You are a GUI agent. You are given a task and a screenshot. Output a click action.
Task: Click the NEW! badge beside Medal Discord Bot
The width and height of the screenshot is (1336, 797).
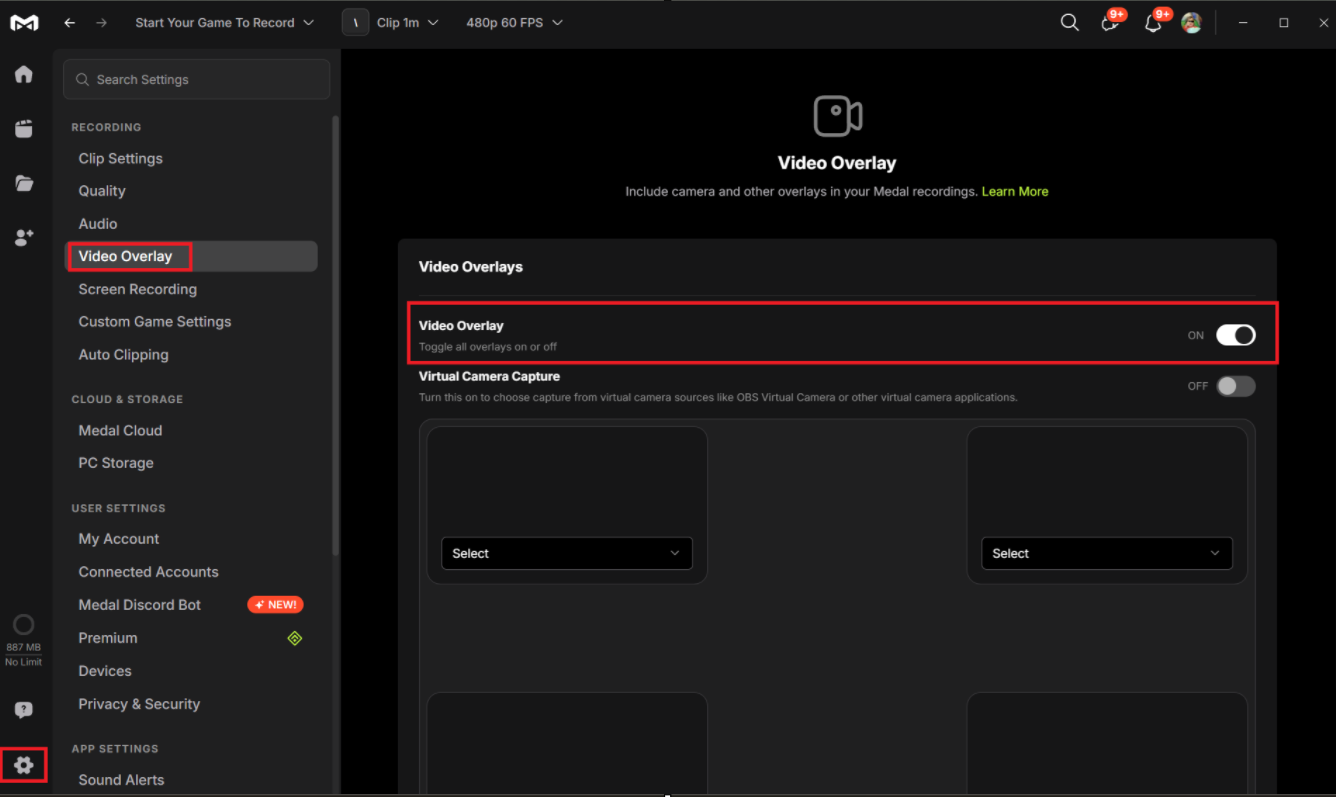point(275,605)
